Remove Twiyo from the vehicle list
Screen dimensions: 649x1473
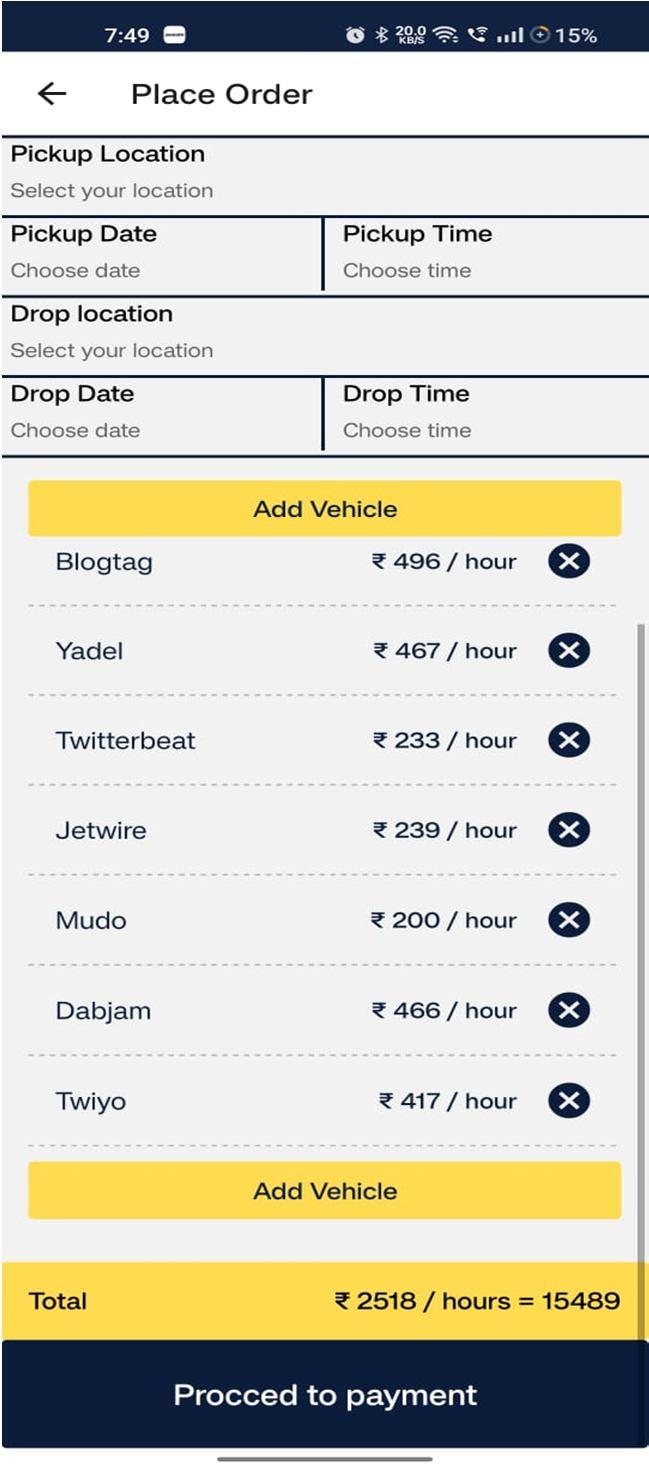coord(569,1101)
